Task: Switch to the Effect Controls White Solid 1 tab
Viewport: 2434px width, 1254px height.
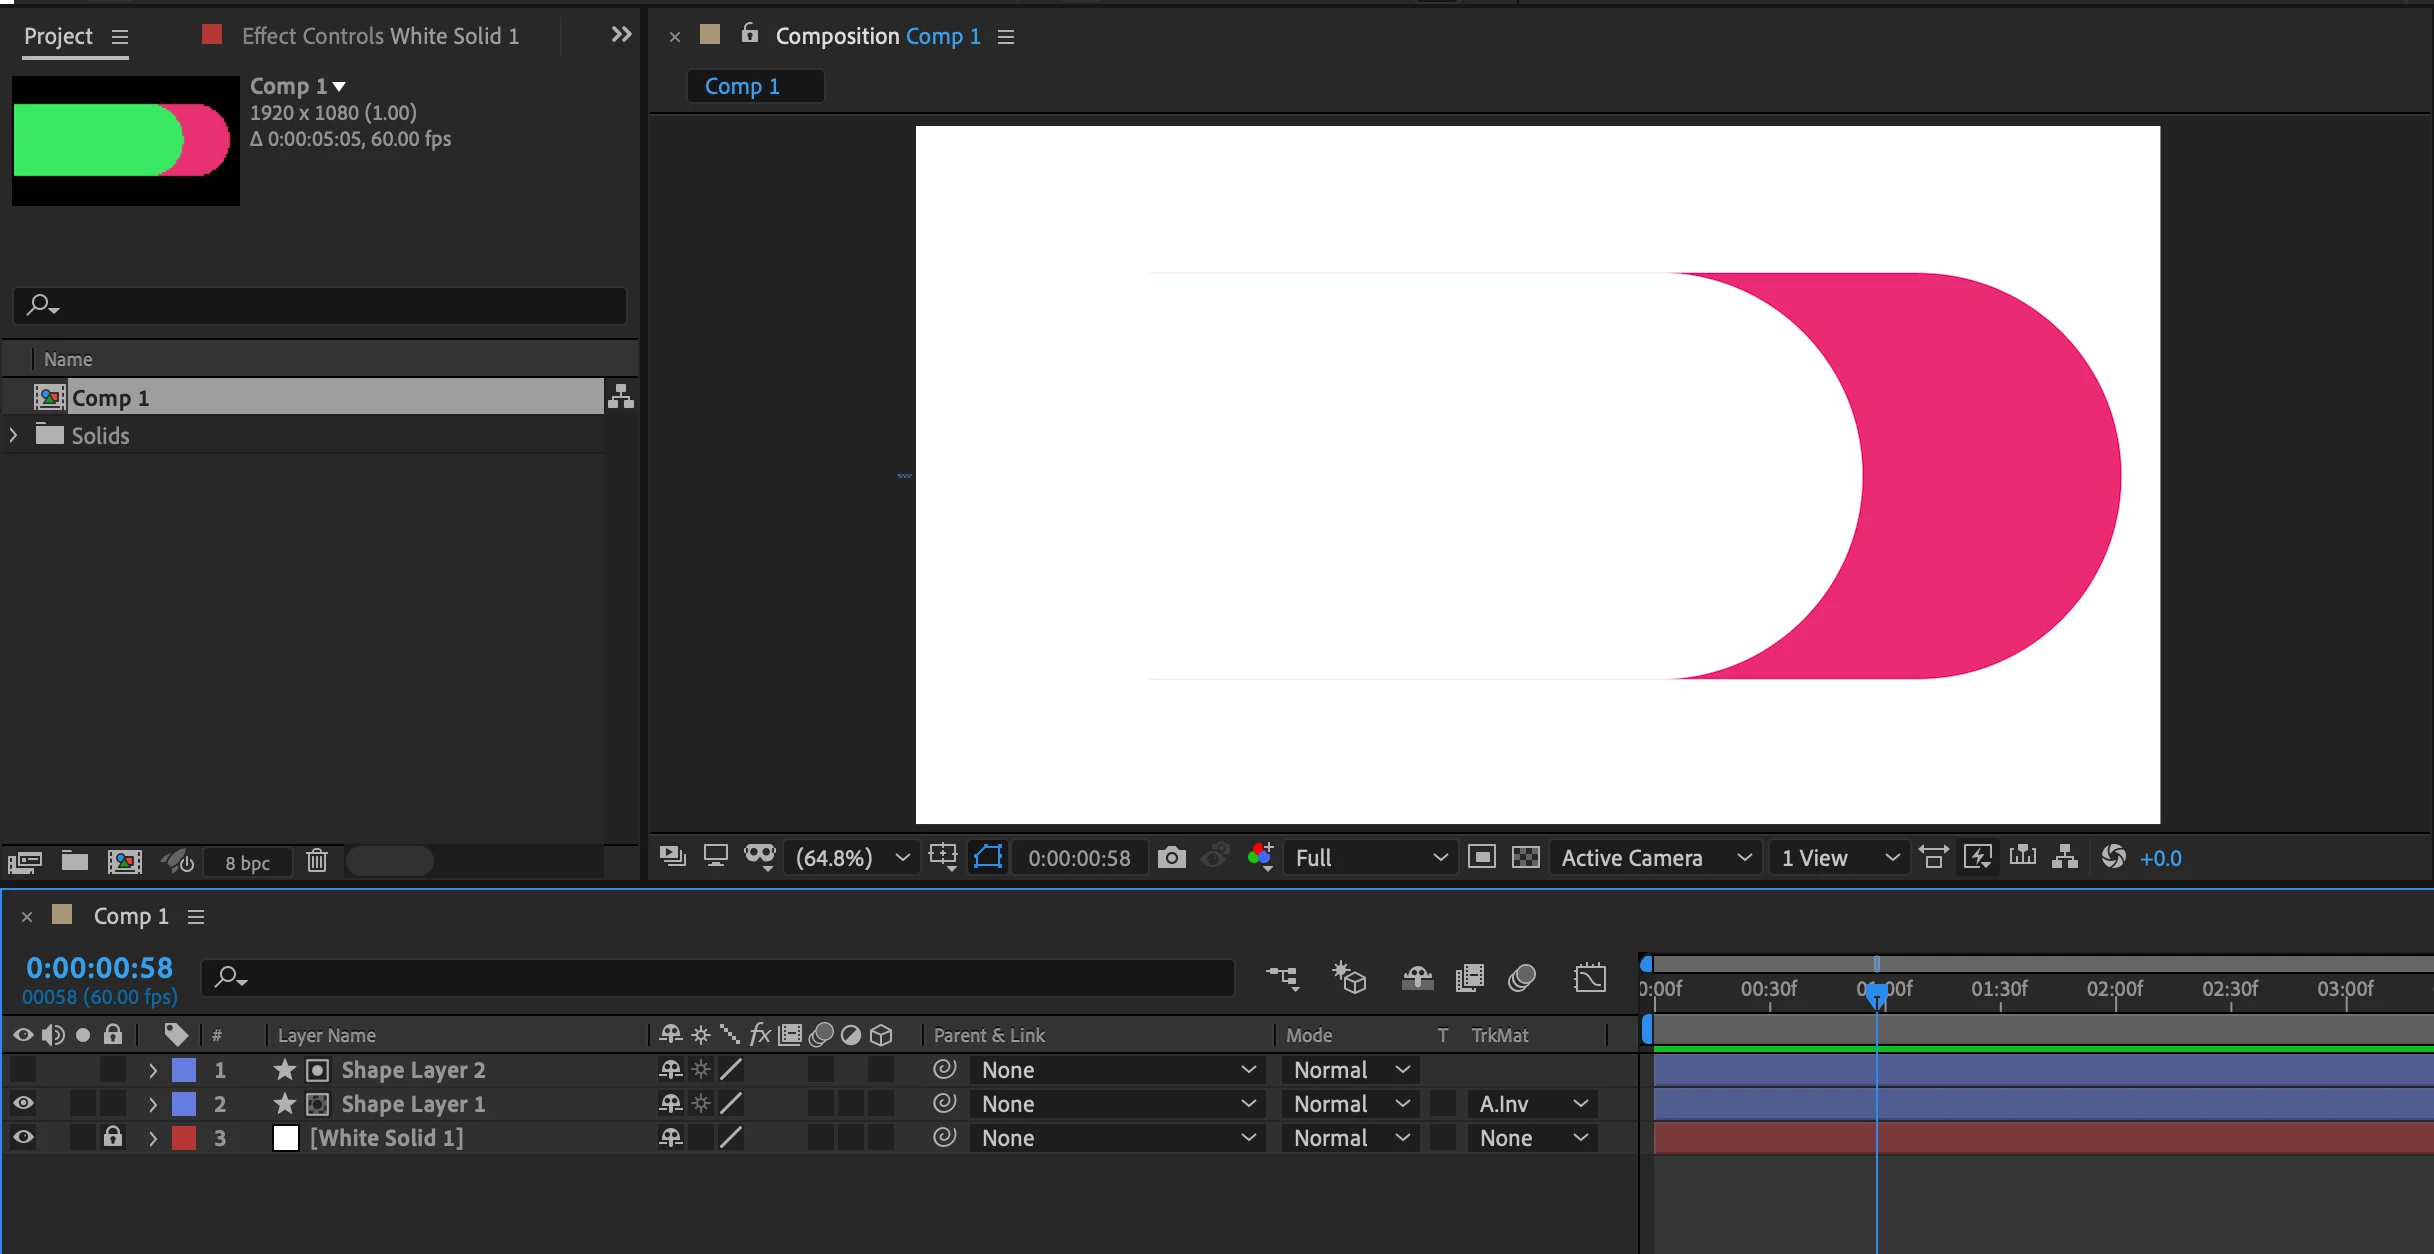Action: 380,36
